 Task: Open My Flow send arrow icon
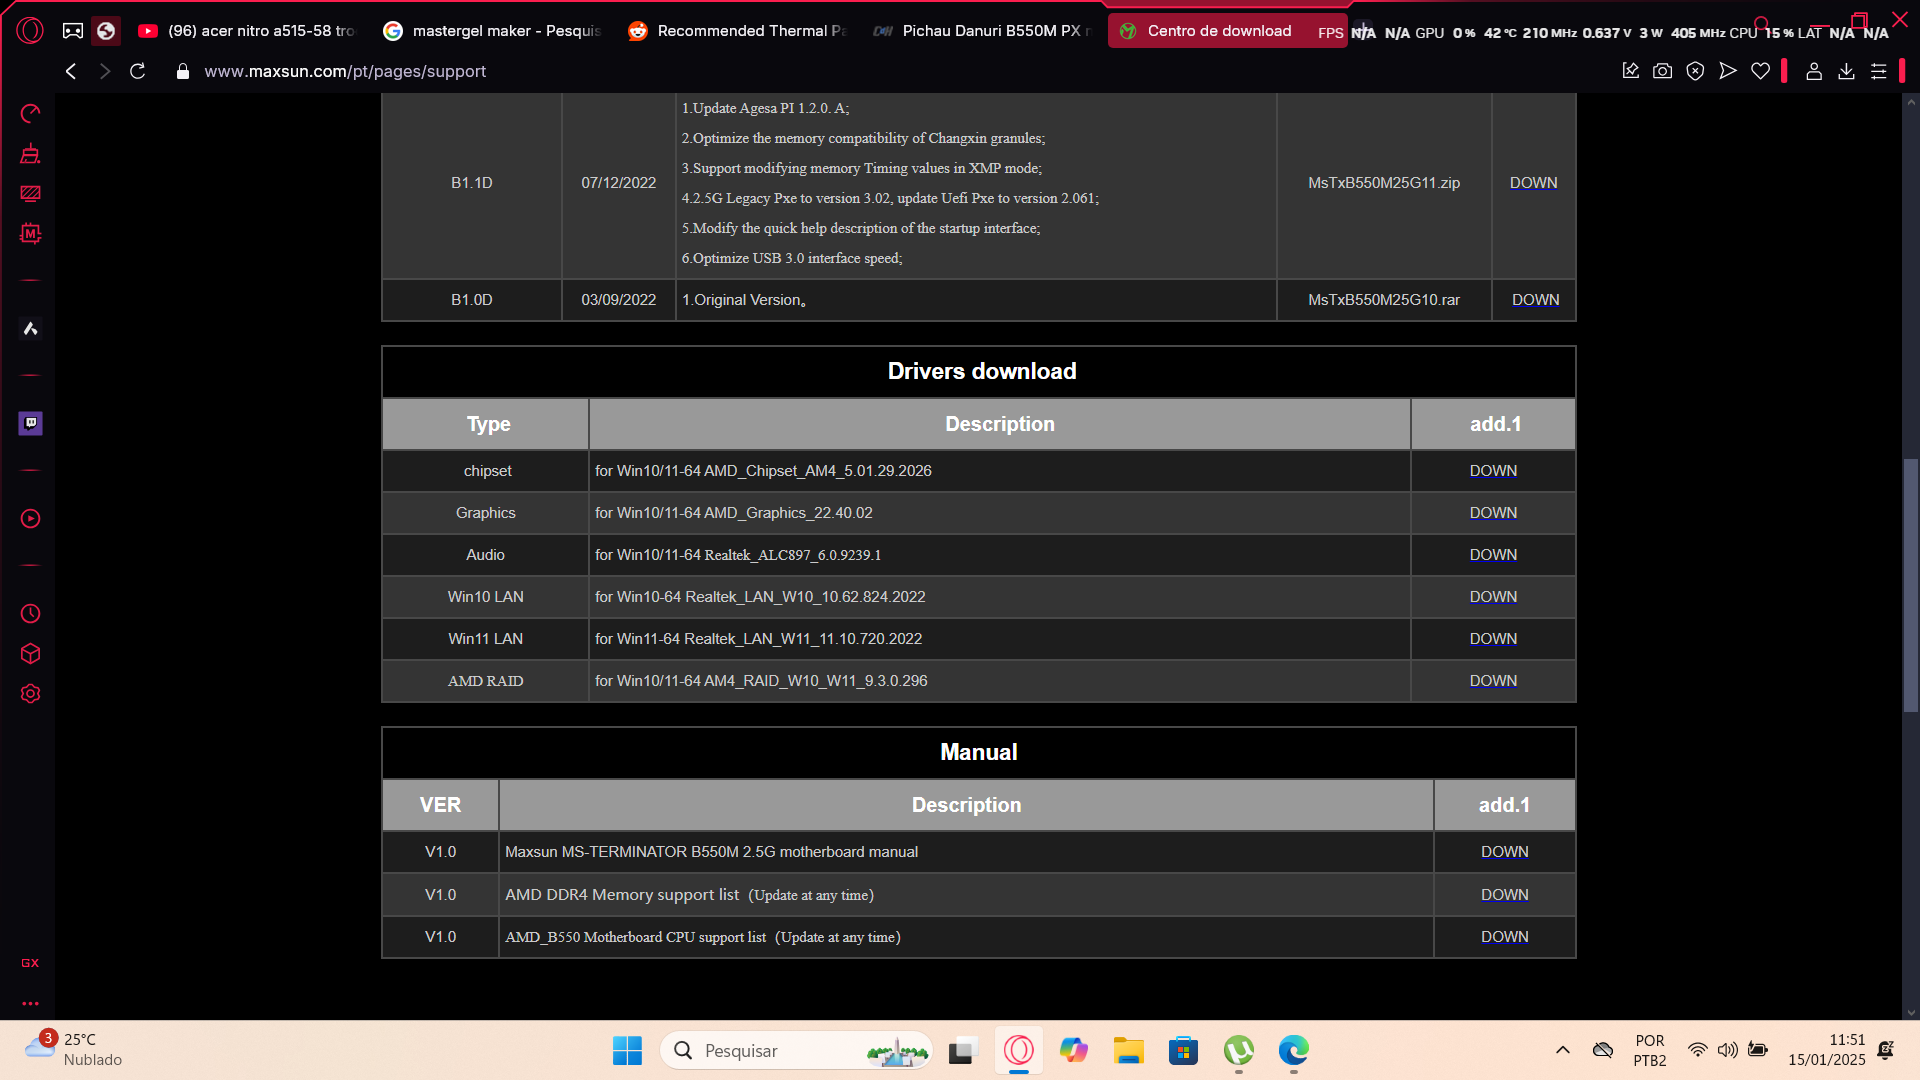[1727, 71]
